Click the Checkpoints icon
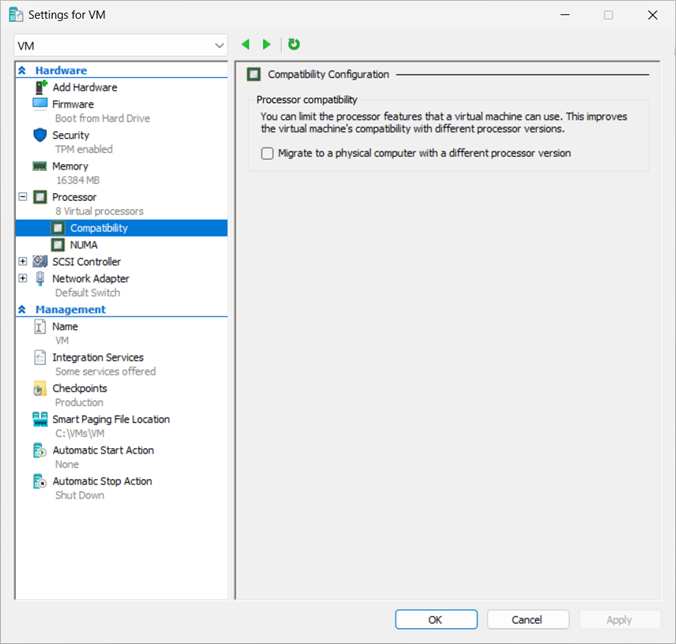Image resolution: width=676 pixels, height=644 pixels. (40, 388)
